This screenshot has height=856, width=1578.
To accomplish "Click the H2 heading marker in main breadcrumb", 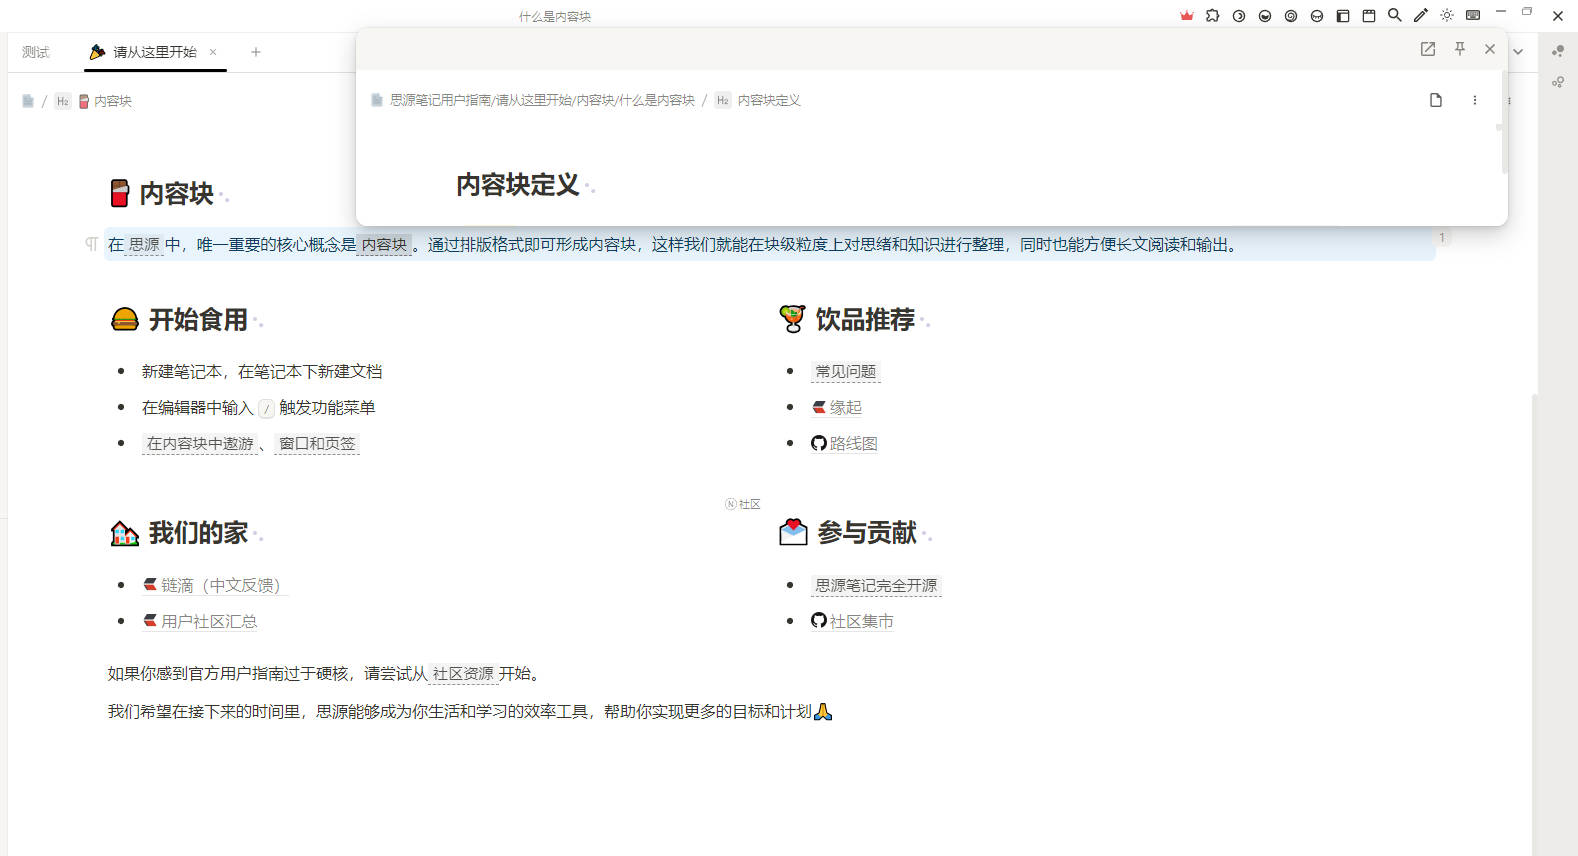I will pos(63,101).
